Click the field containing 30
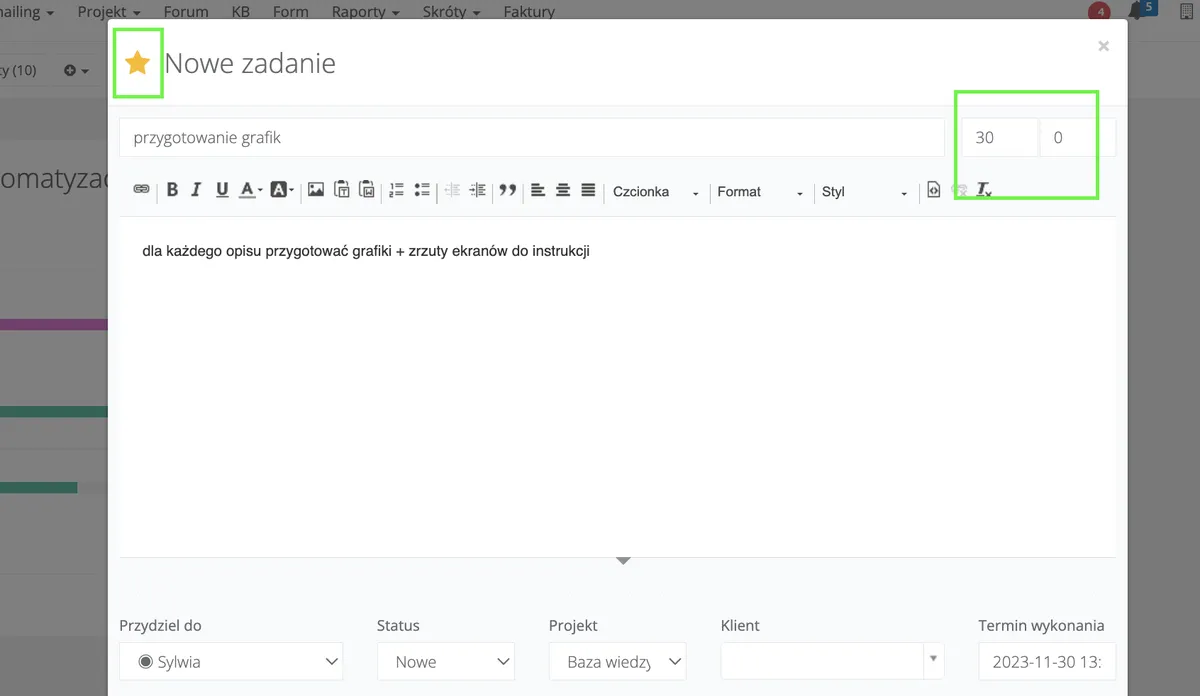This screenshot has height=696, width=1200. tap(1000, 138)
